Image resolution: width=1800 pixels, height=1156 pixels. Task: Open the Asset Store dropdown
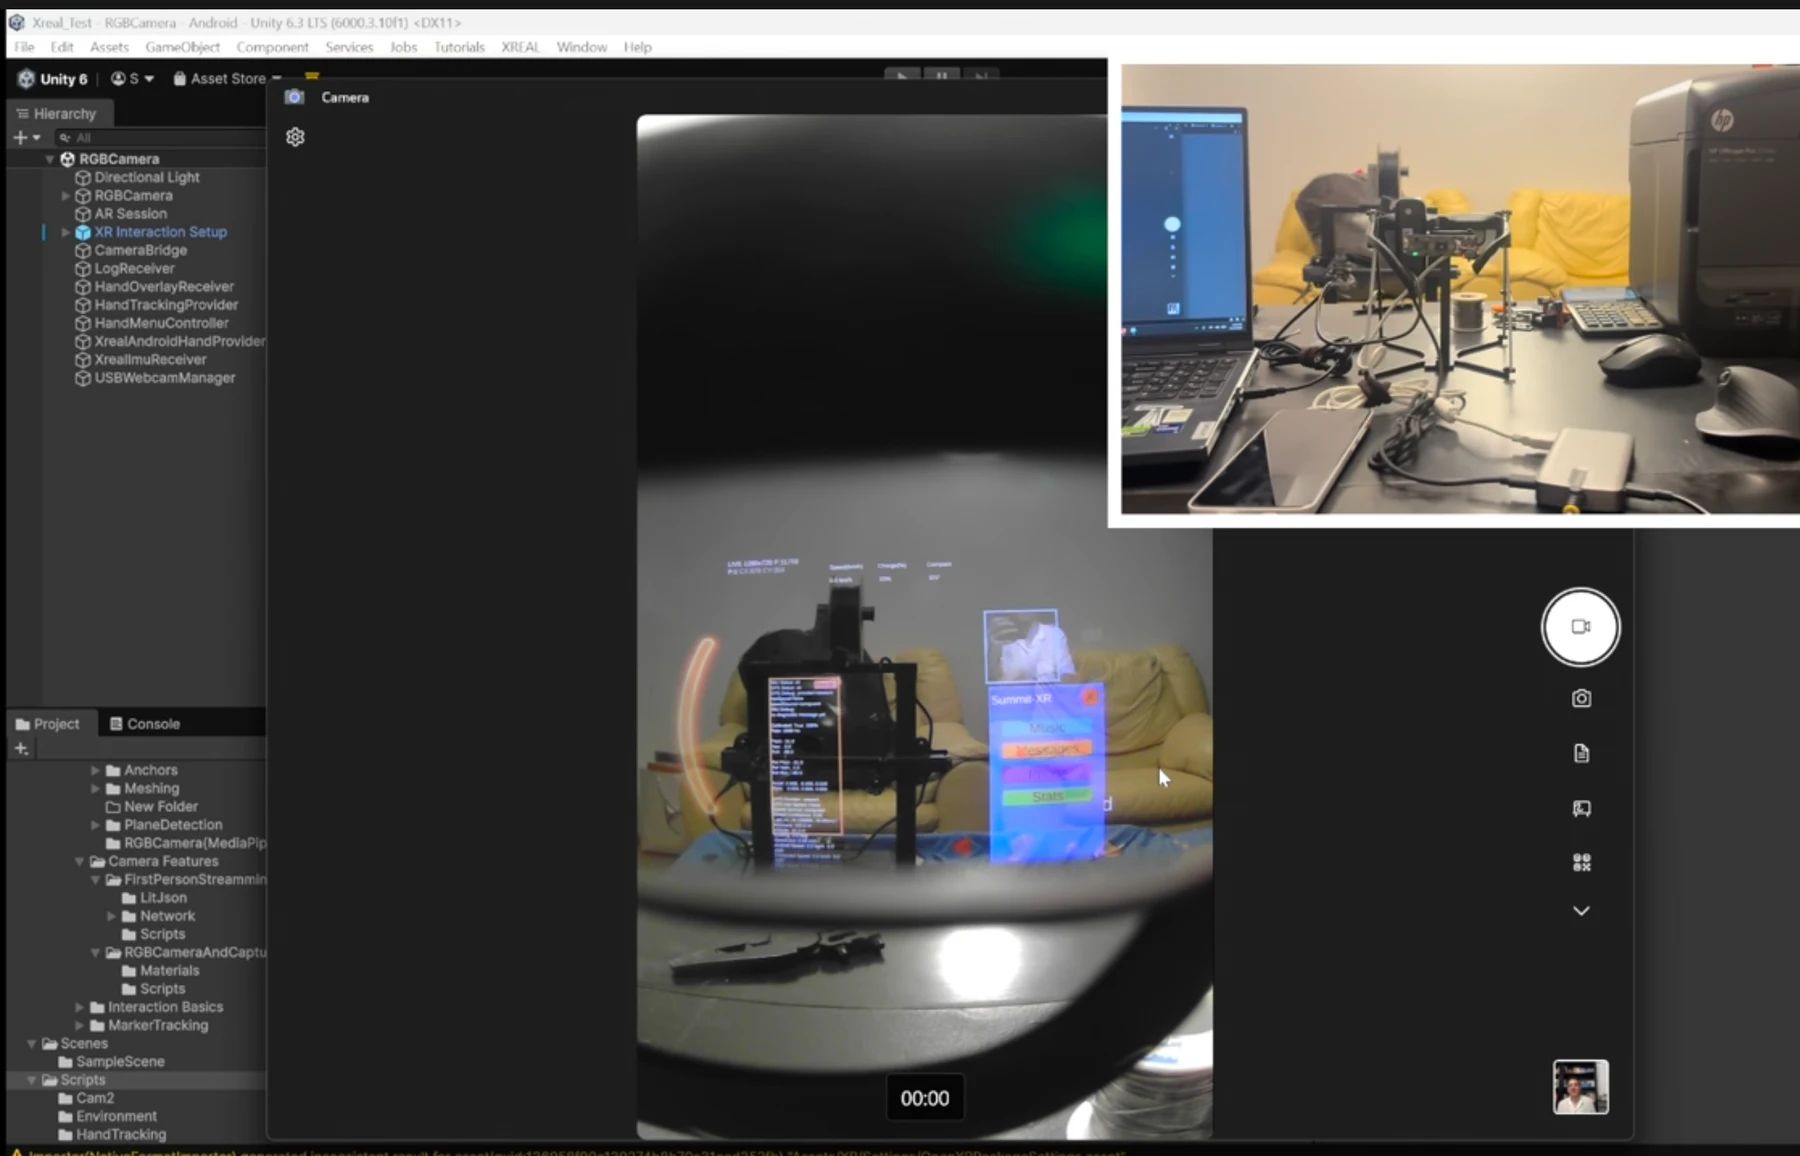[x=227, y=79]
